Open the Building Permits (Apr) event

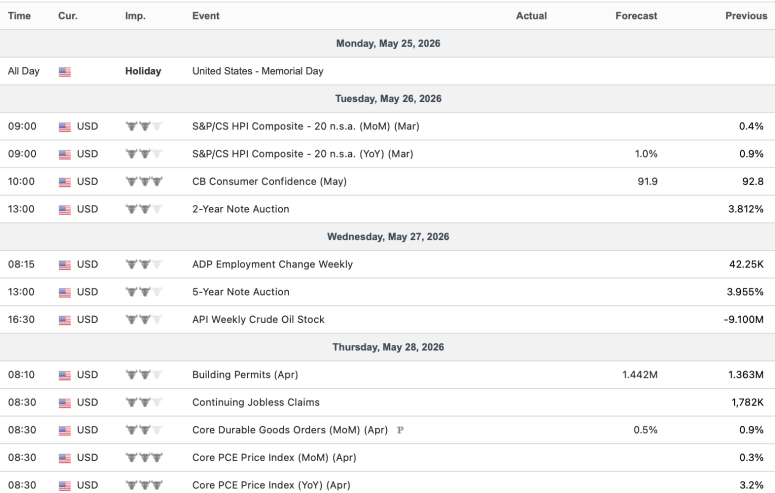click(x=245, y=374)
